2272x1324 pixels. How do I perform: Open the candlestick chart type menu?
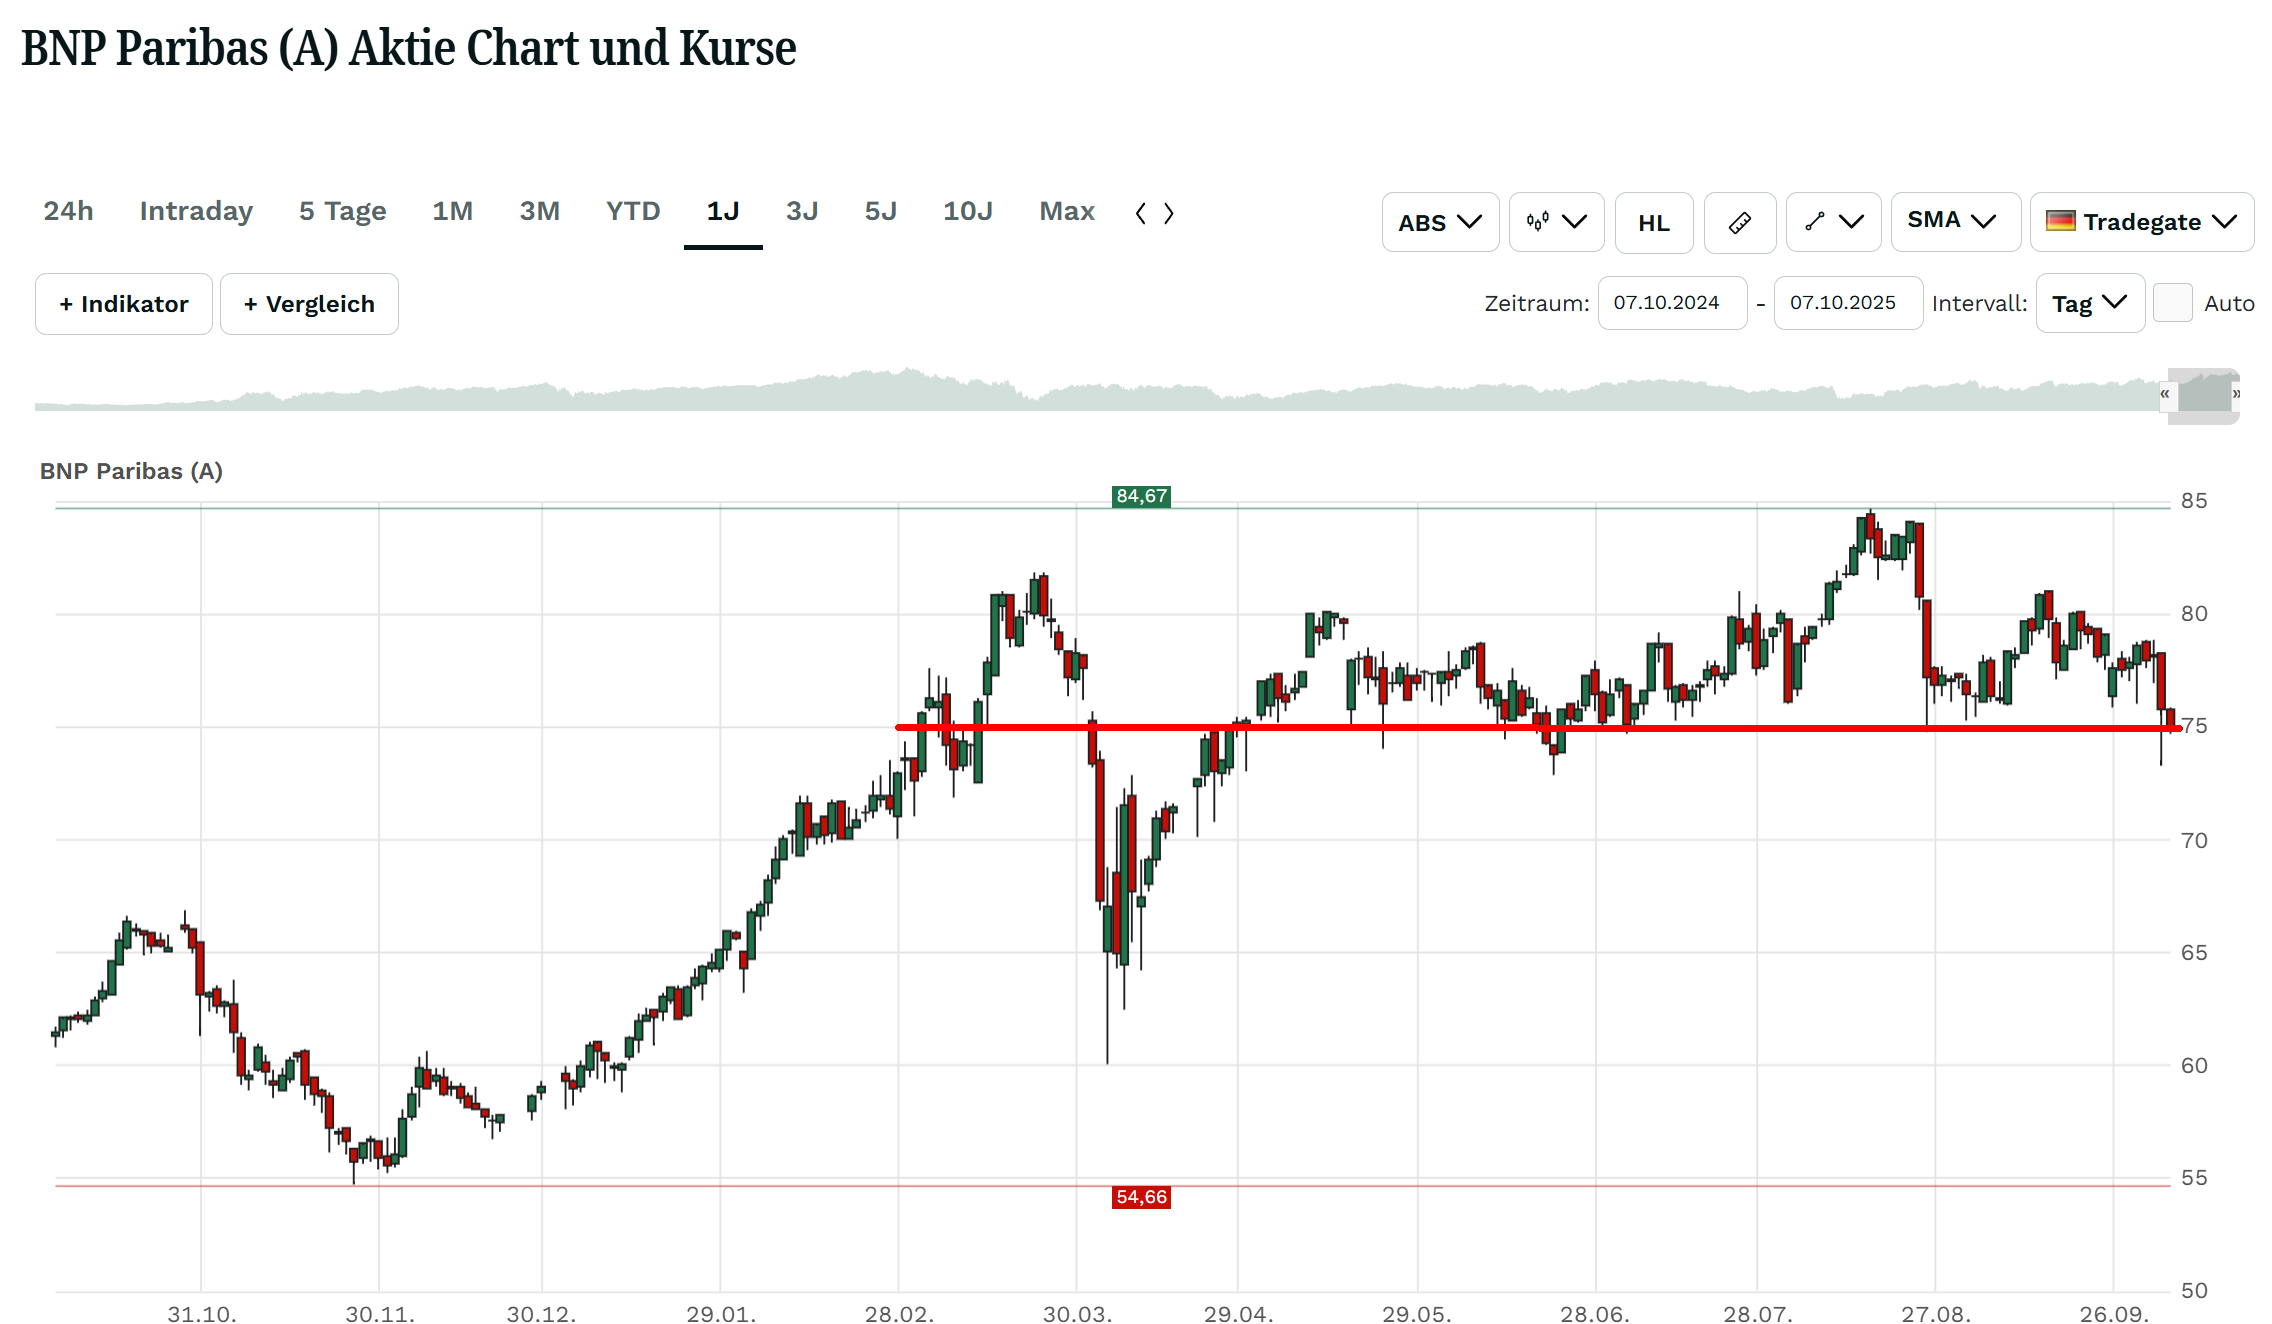coord(1556,222)
